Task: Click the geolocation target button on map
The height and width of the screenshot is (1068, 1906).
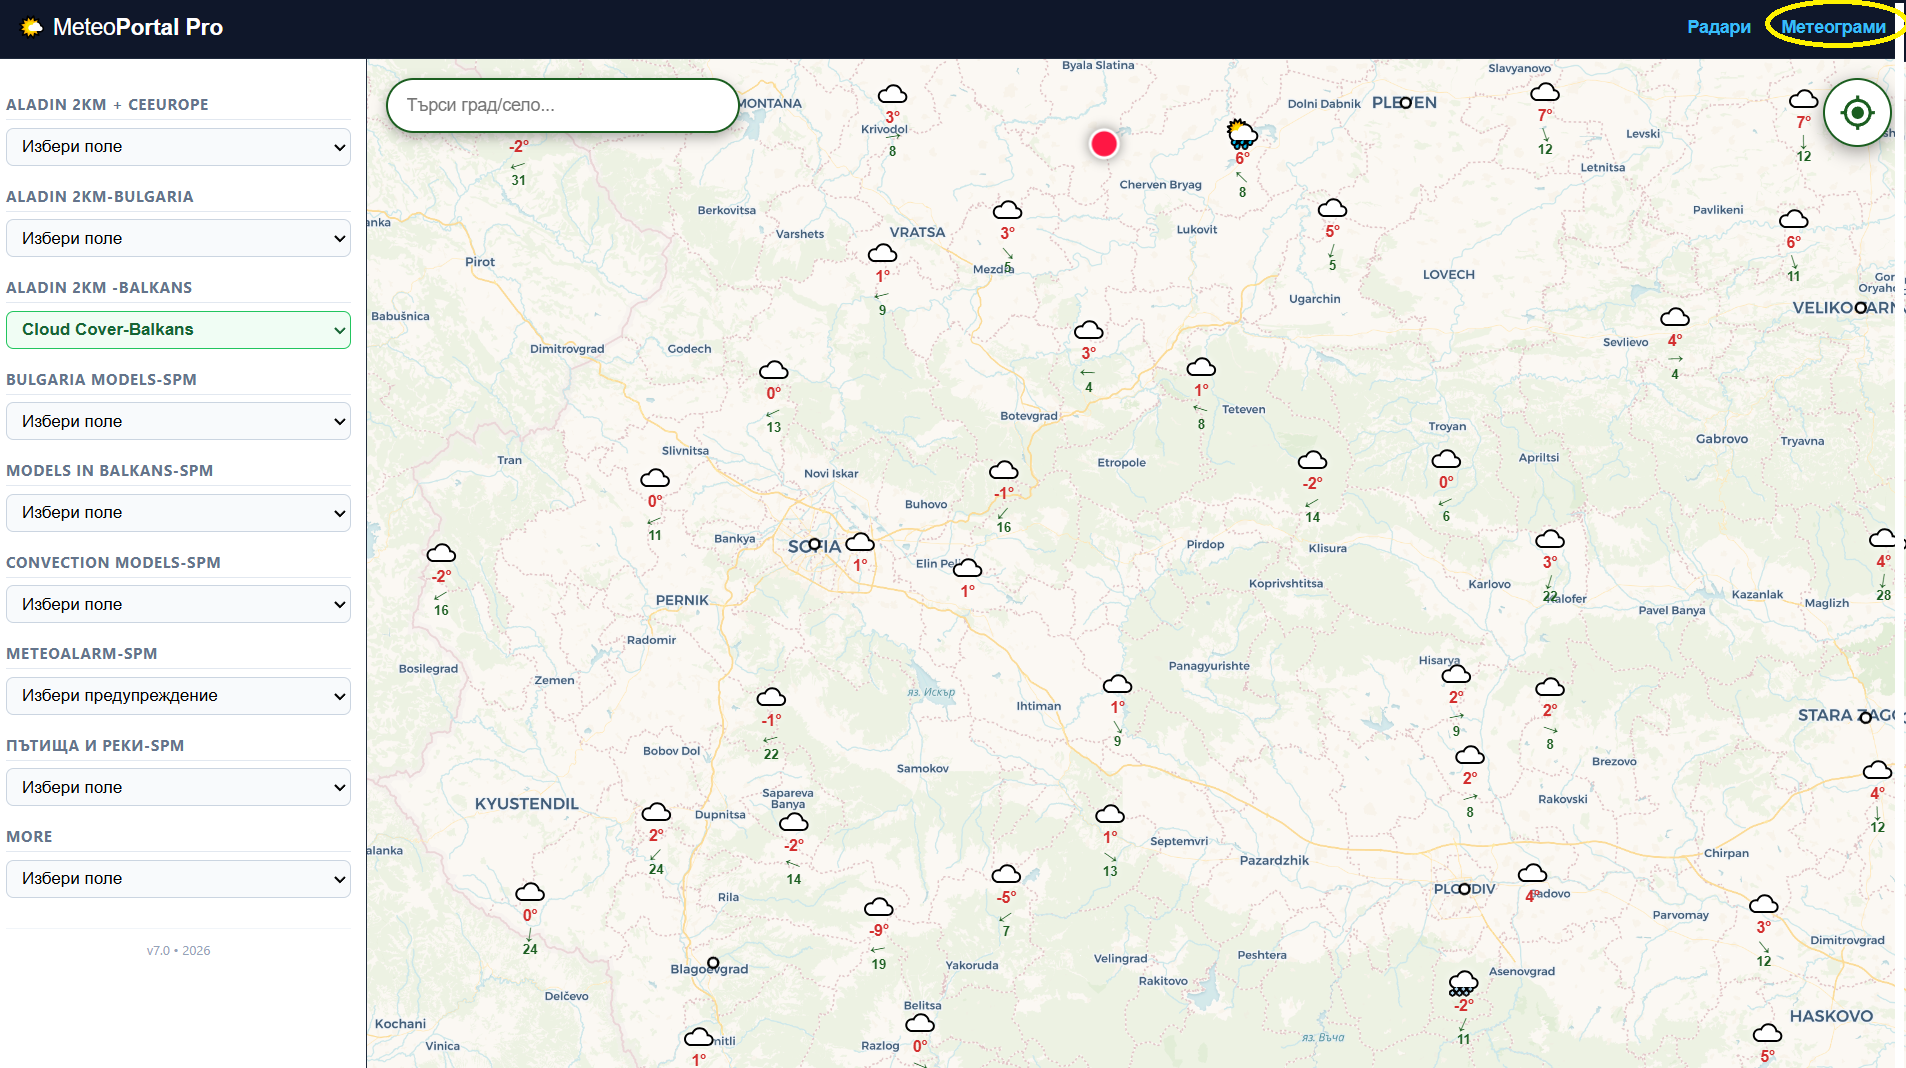Action: pyautogui.click(x=1857, y=113)
